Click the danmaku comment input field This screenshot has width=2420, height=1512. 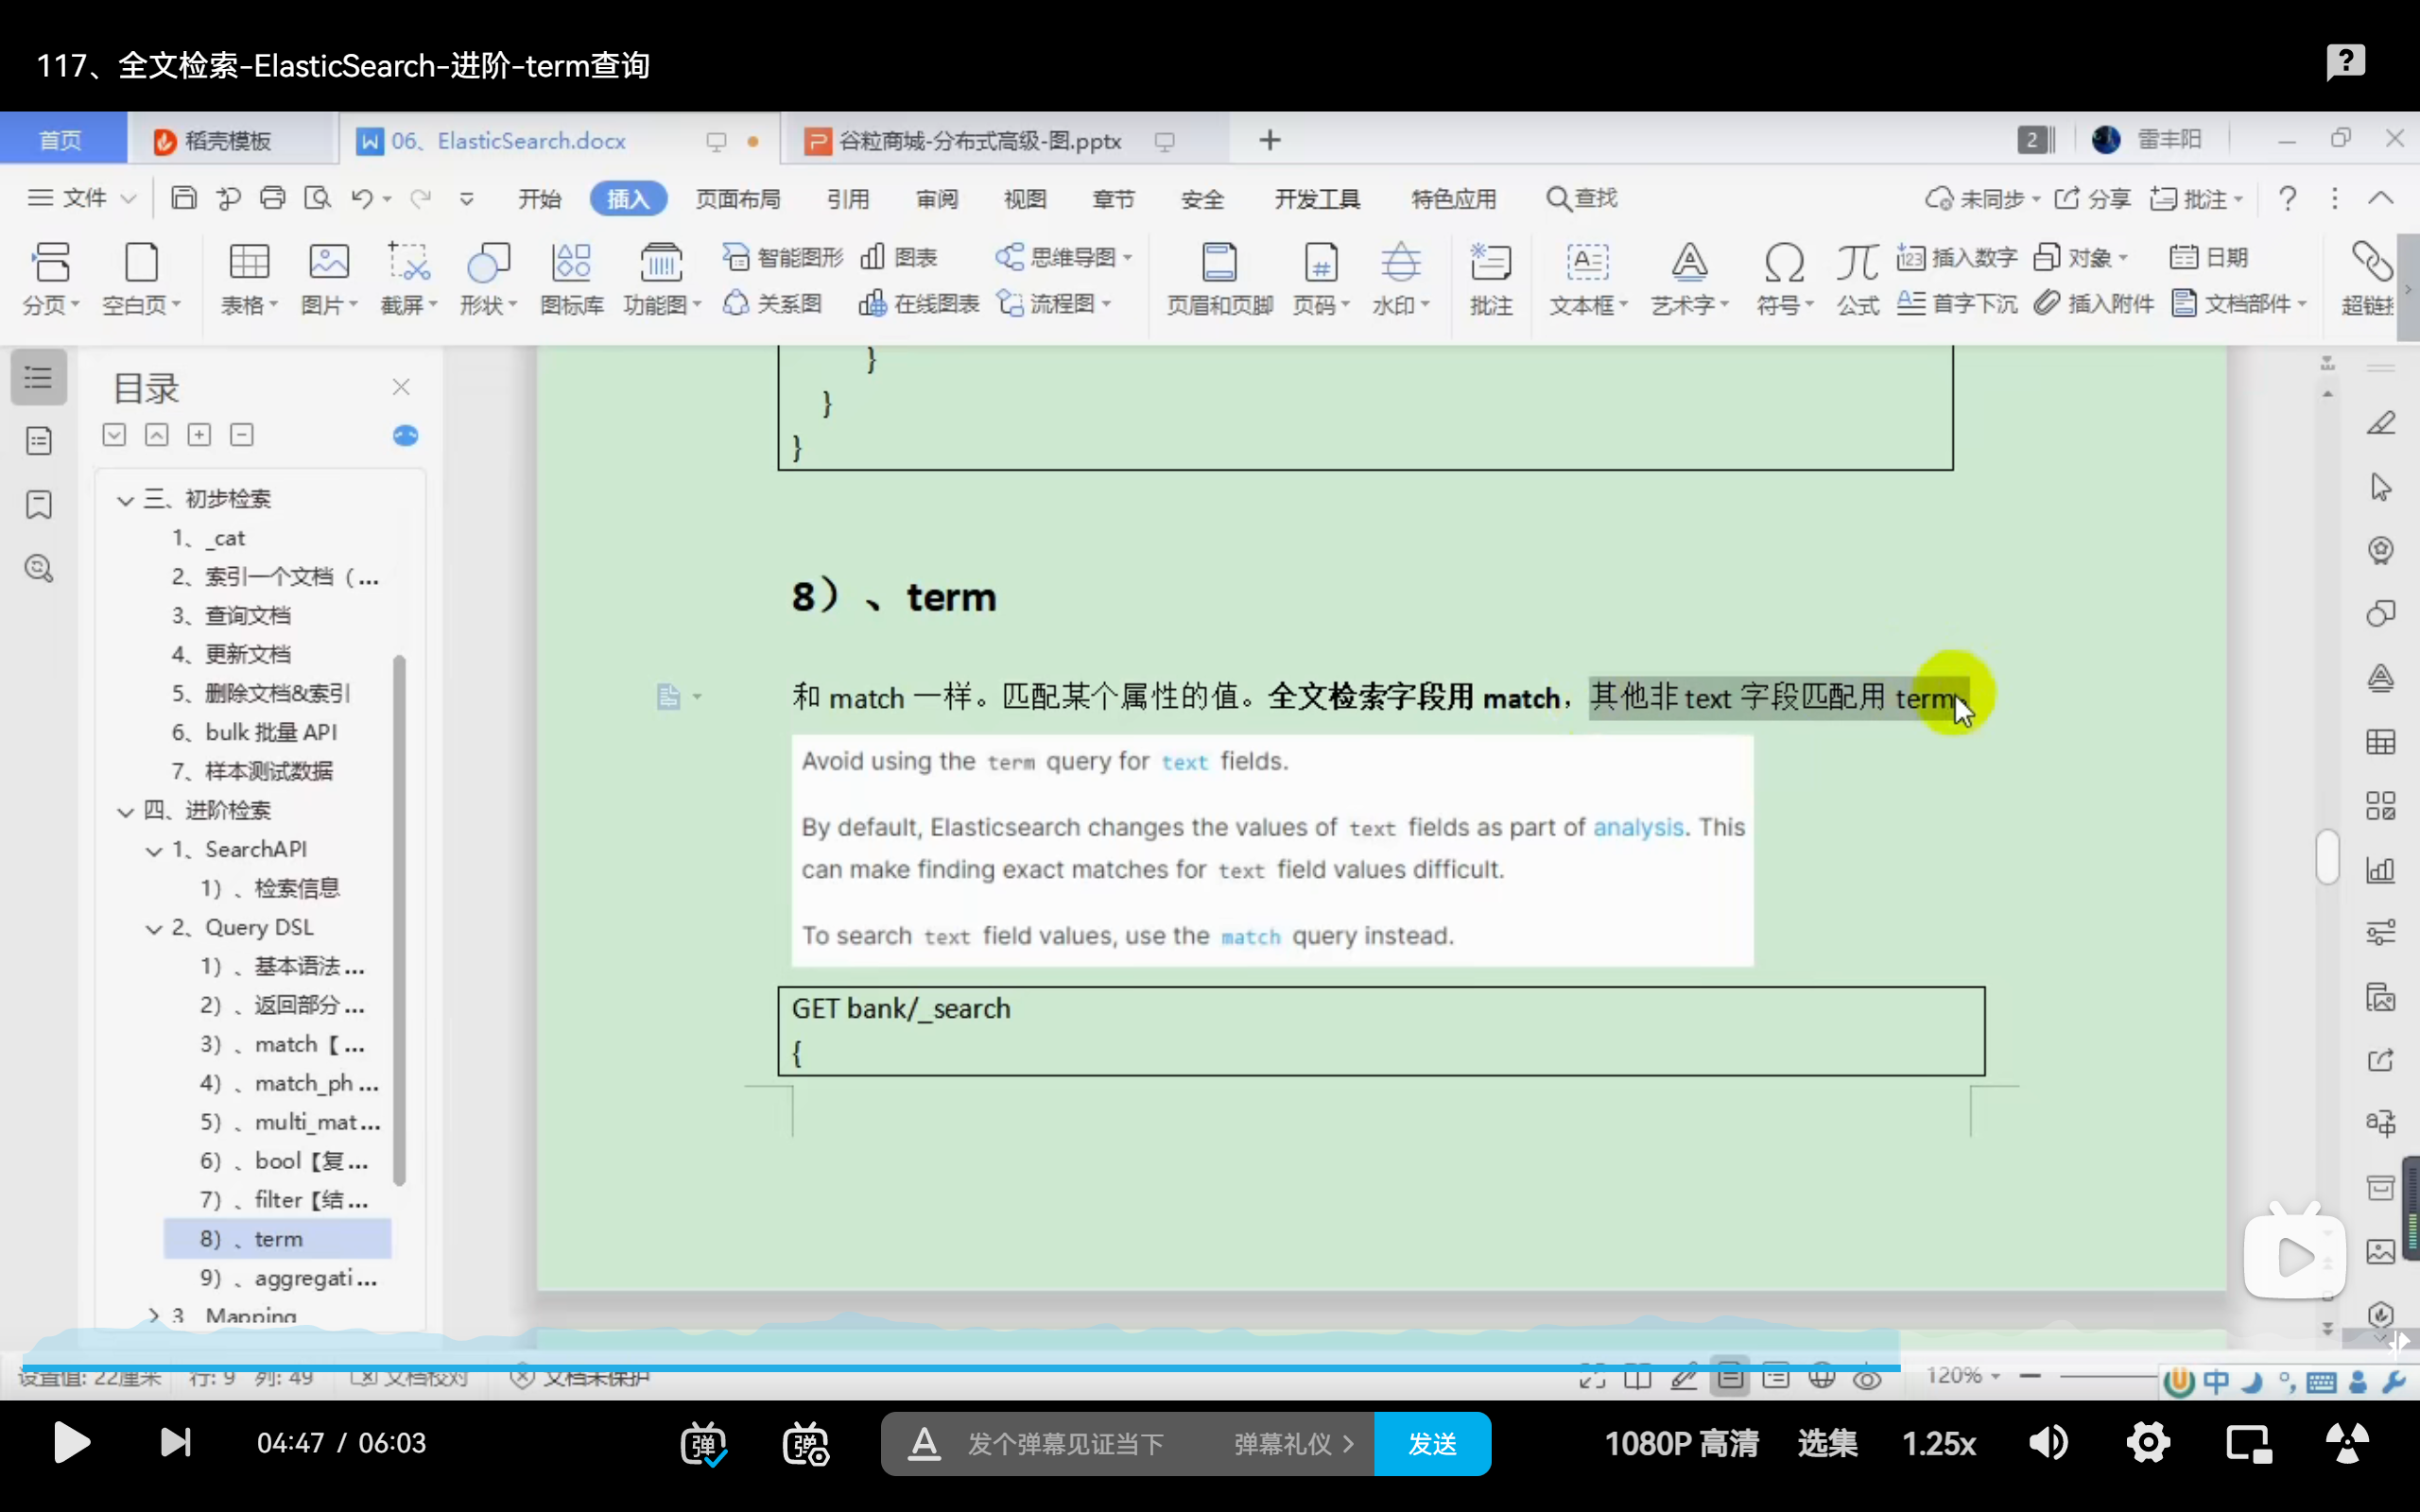(x=1065, y=1443)
